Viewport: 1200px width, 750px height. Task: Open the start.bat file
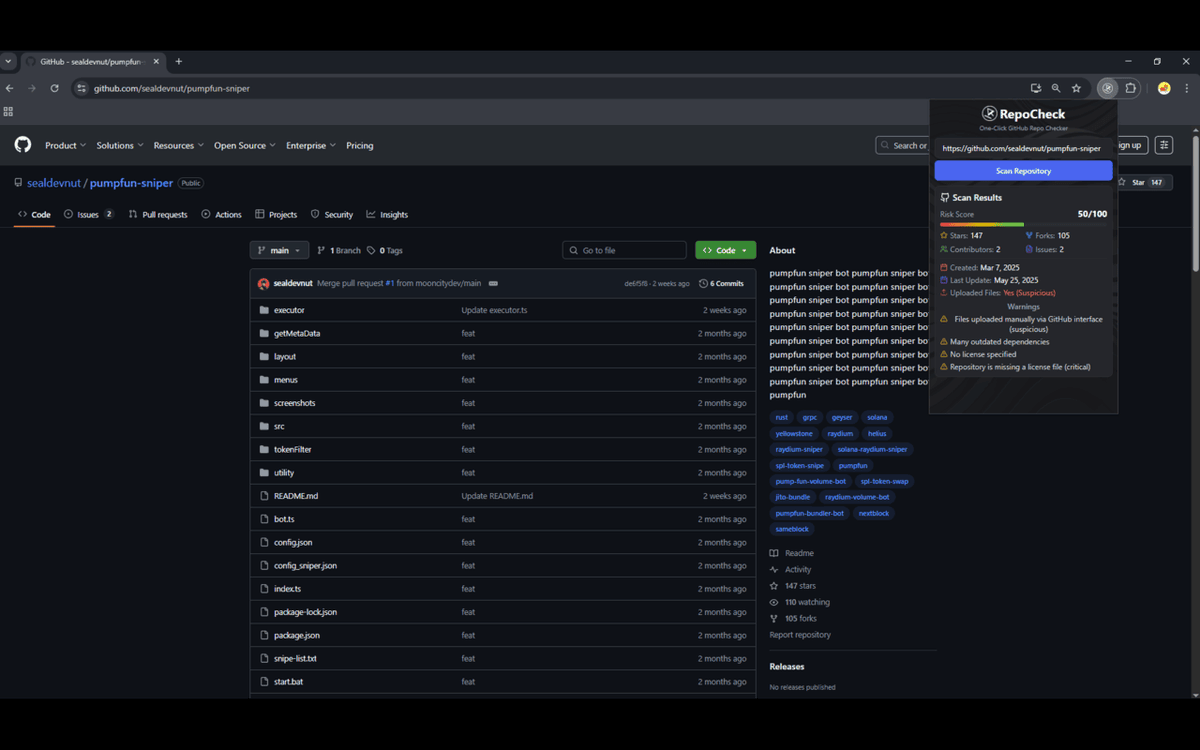pyautogui.click(x=288, y=681)
